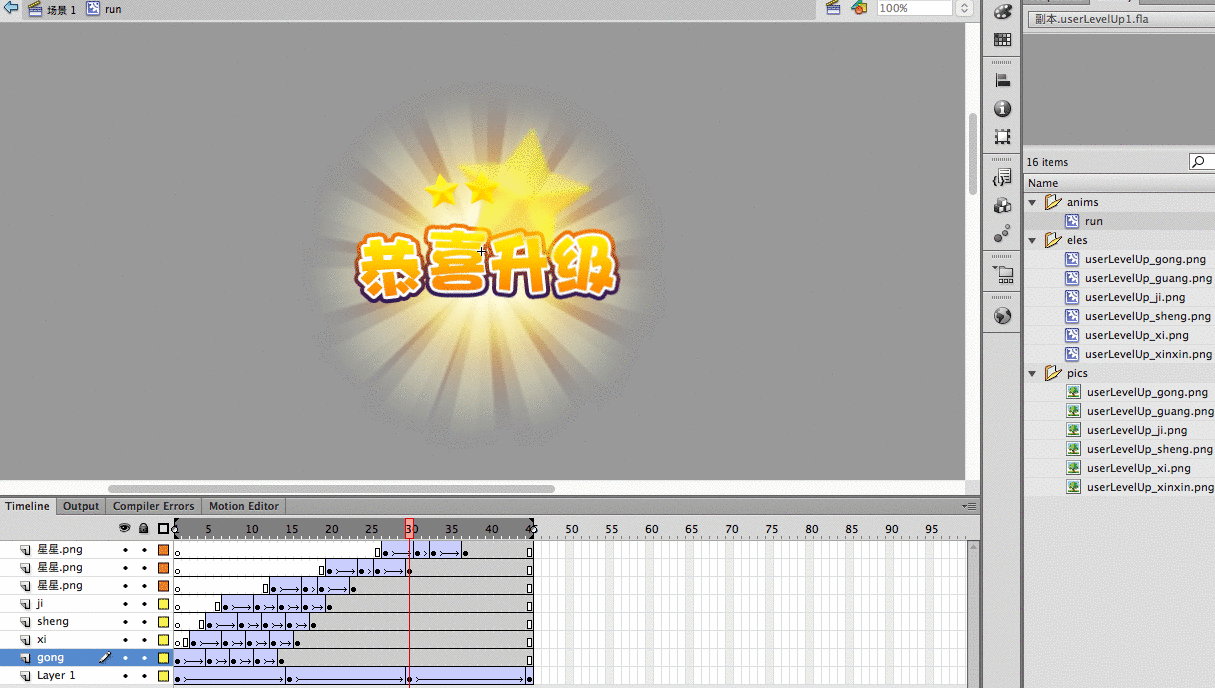Click the outline color swatch of xi layer
This screenshot has height=688, width=1215.
163,640
